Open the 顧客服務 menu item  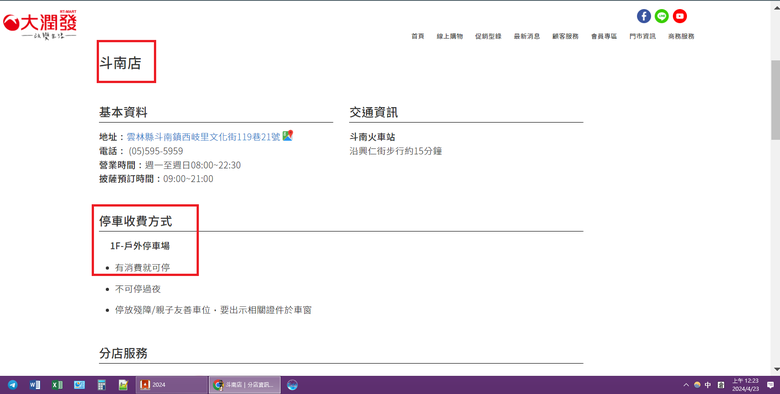[566, 36]
